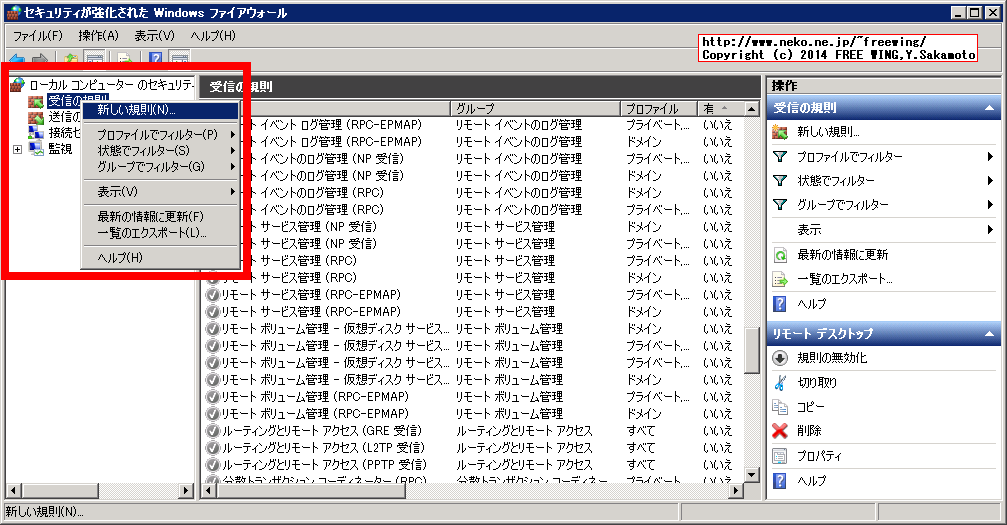Choose 最新の情報に更新(F) from context menu

161,217
